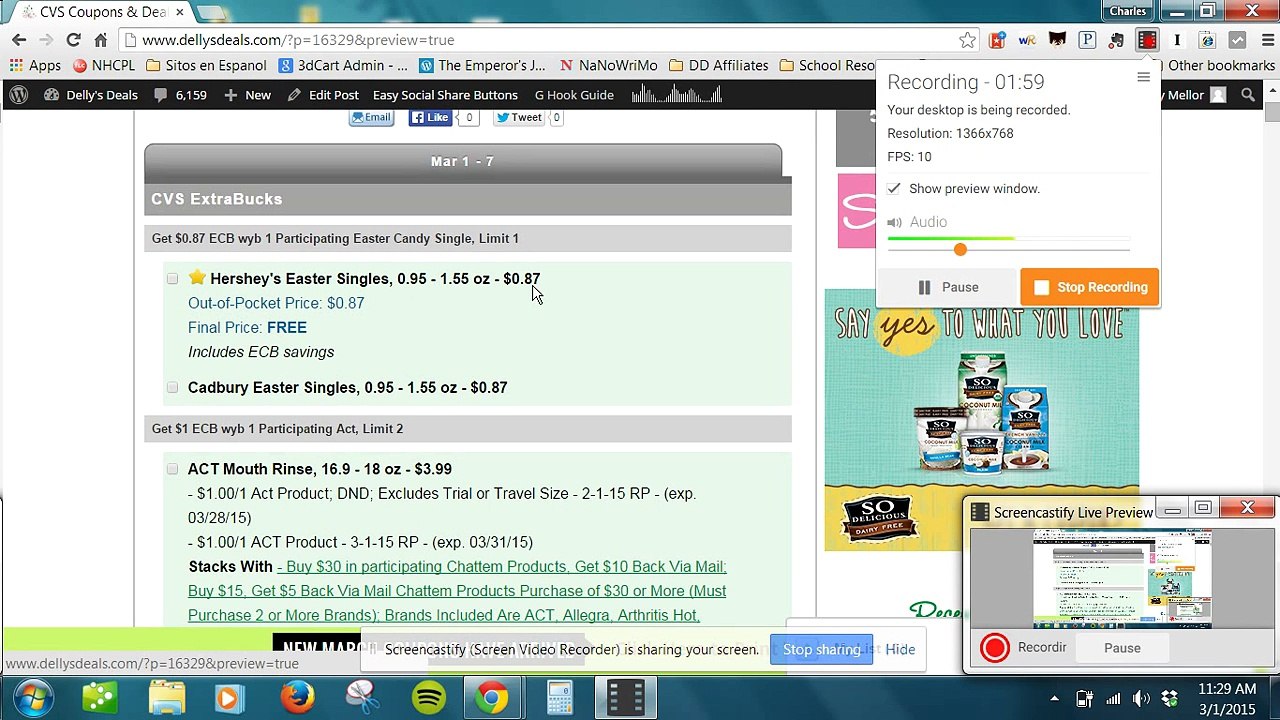
Task: Hide the screen sharing notification
Action: (x=900, y=650)
